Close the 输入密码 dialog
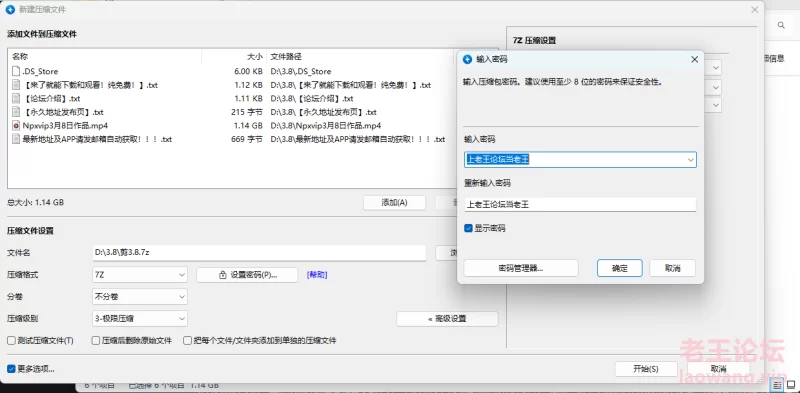This screenshot has width=800, height=393. (x=694, y=60)
